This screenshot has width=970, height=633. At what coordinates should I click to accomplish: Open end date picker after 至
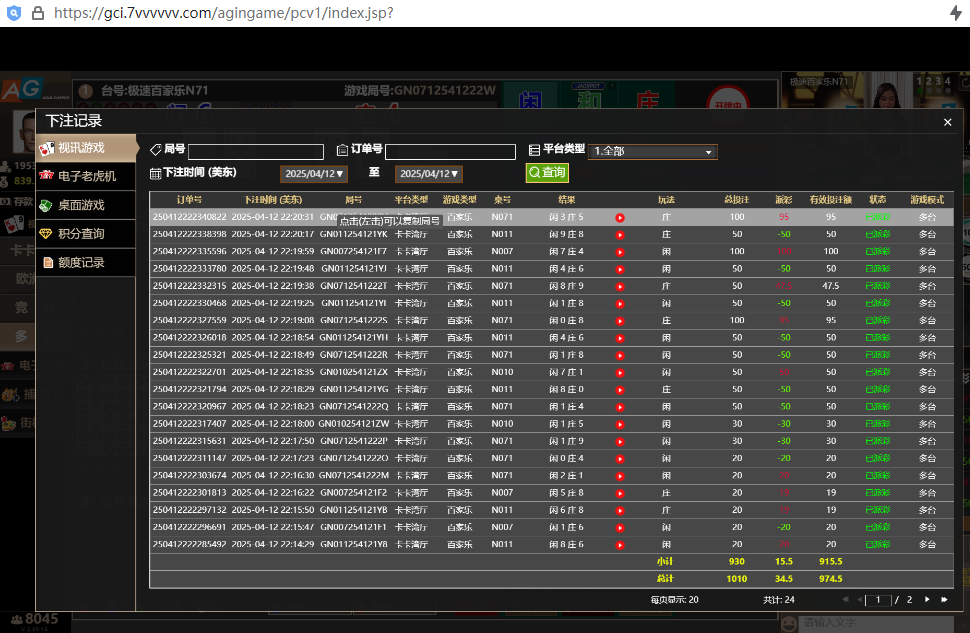click(429, 174)
